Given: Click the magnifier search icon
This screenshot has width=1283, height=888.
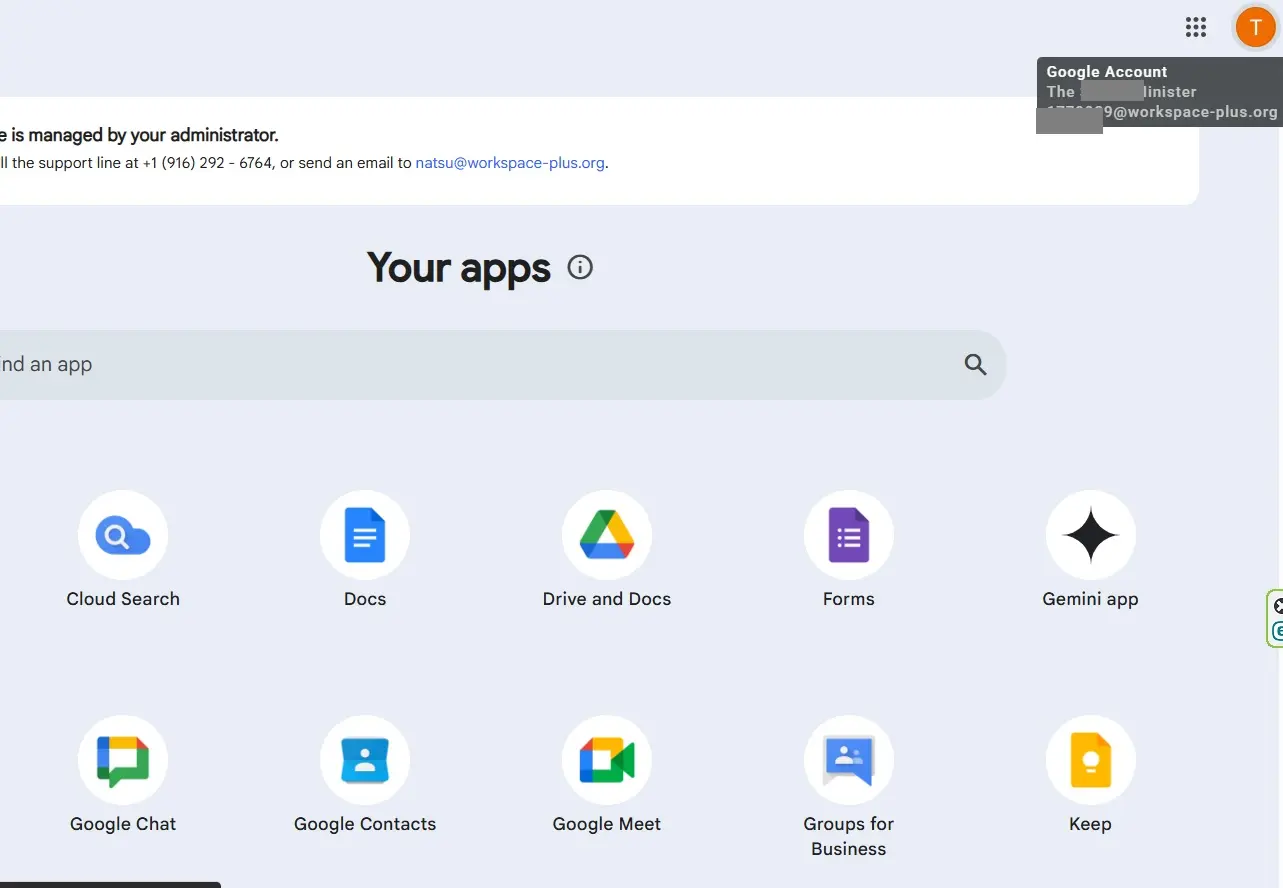Looking at the screenshot, I should tap(976, 365).
